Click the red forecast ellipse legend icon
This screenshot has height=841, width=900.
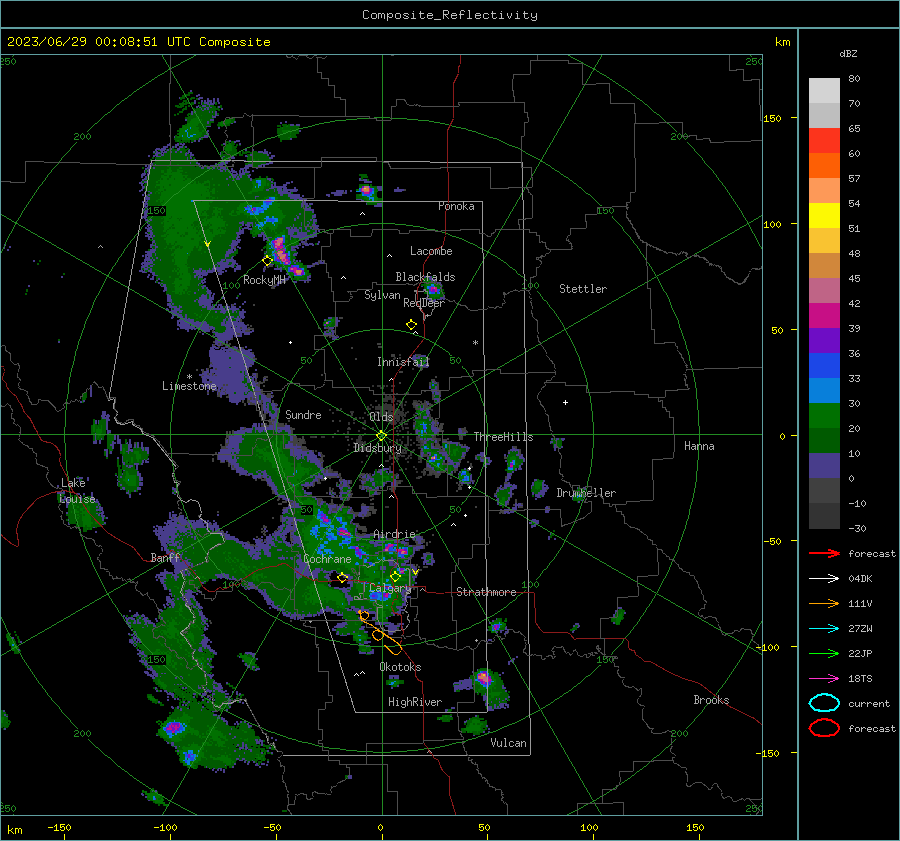coord(824,728)
